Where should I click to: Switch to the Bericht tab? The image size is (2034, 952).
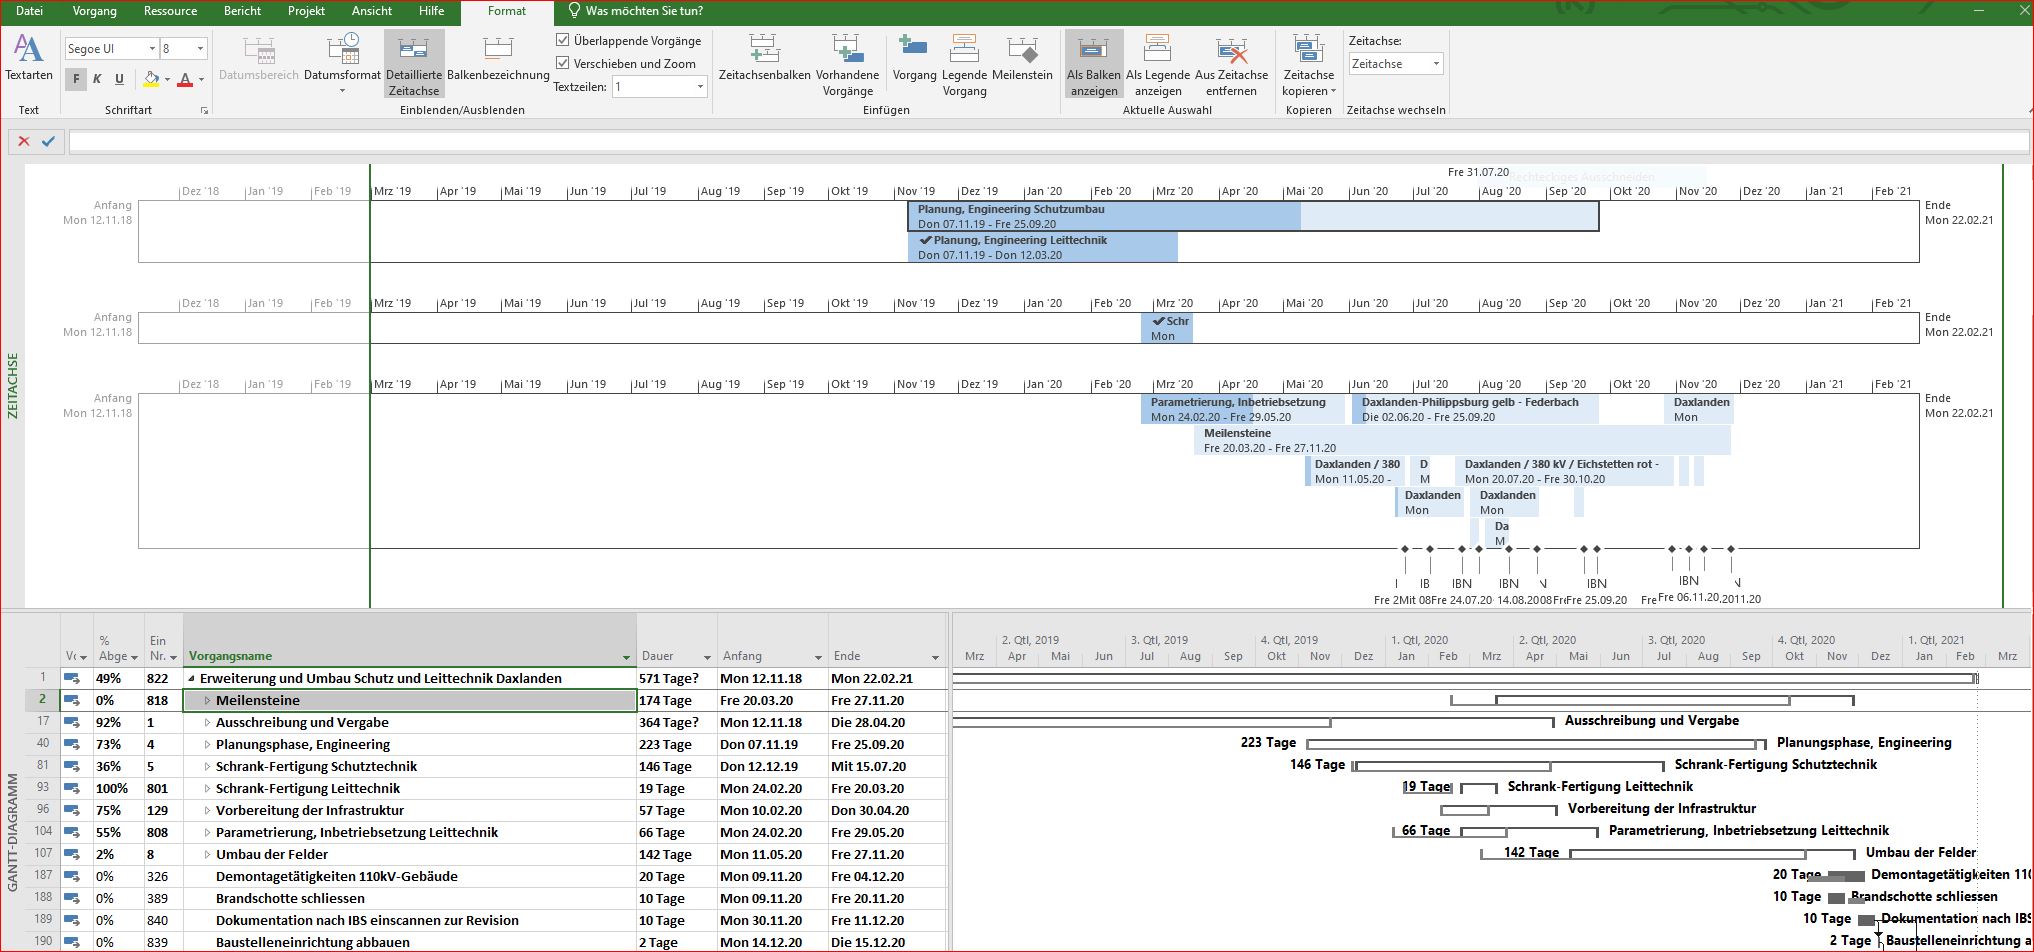242,11
